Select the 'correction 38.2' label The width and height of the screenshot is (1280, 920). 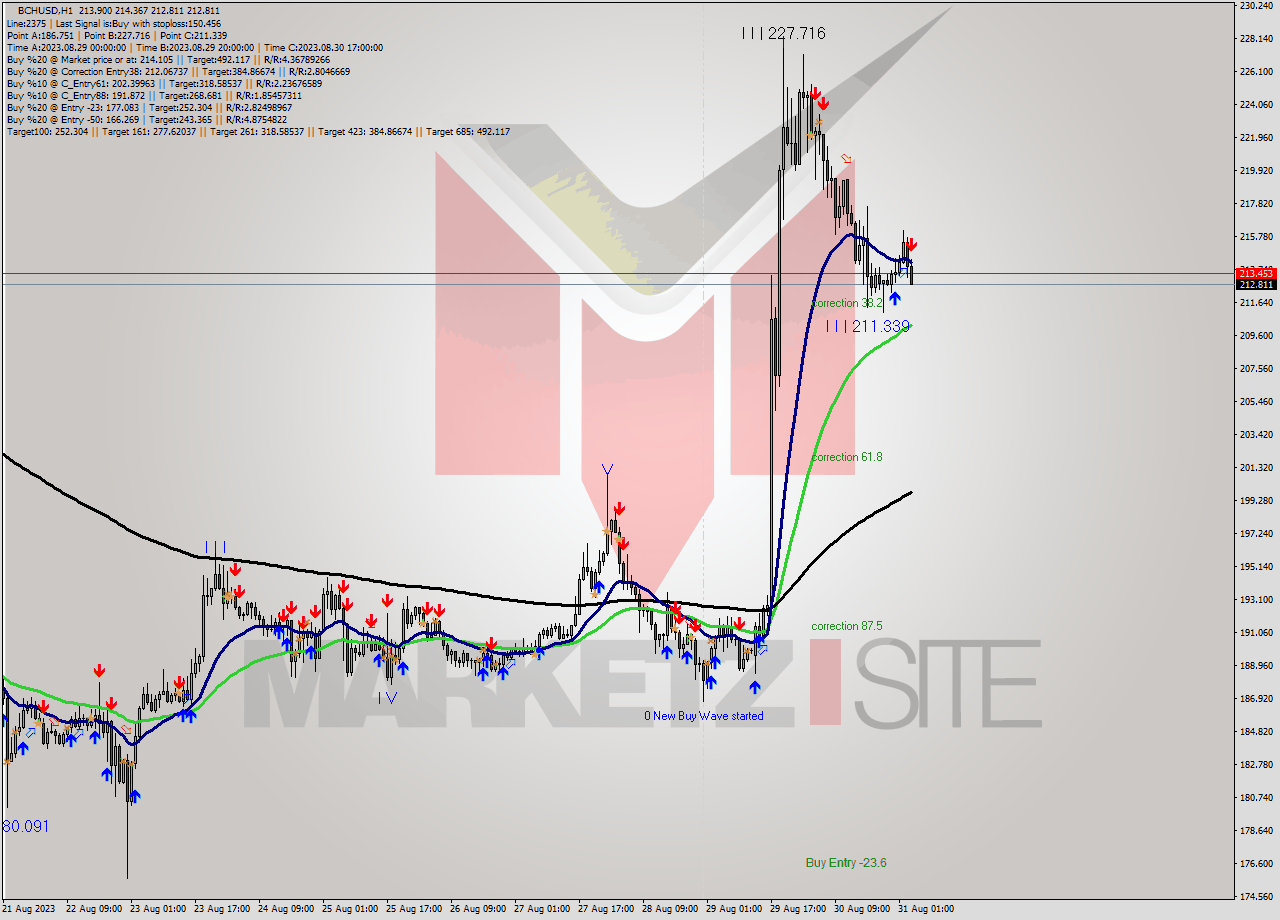pos(847,303)
